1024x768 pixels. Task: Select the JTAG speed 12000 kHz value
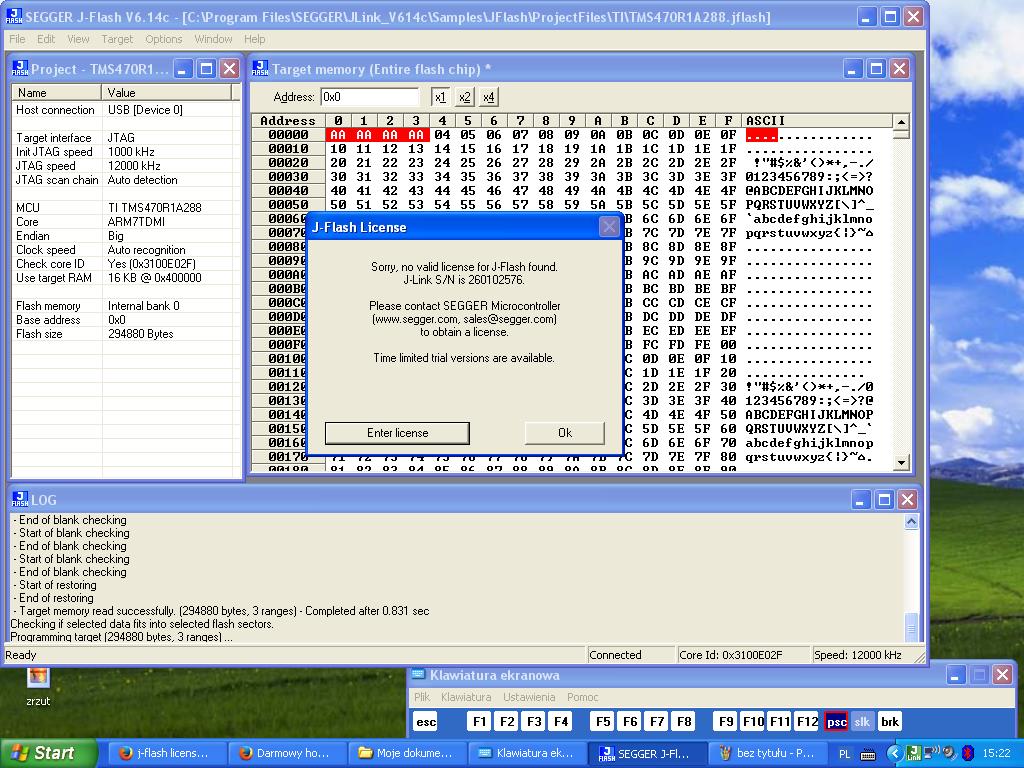tap(134, 166)
